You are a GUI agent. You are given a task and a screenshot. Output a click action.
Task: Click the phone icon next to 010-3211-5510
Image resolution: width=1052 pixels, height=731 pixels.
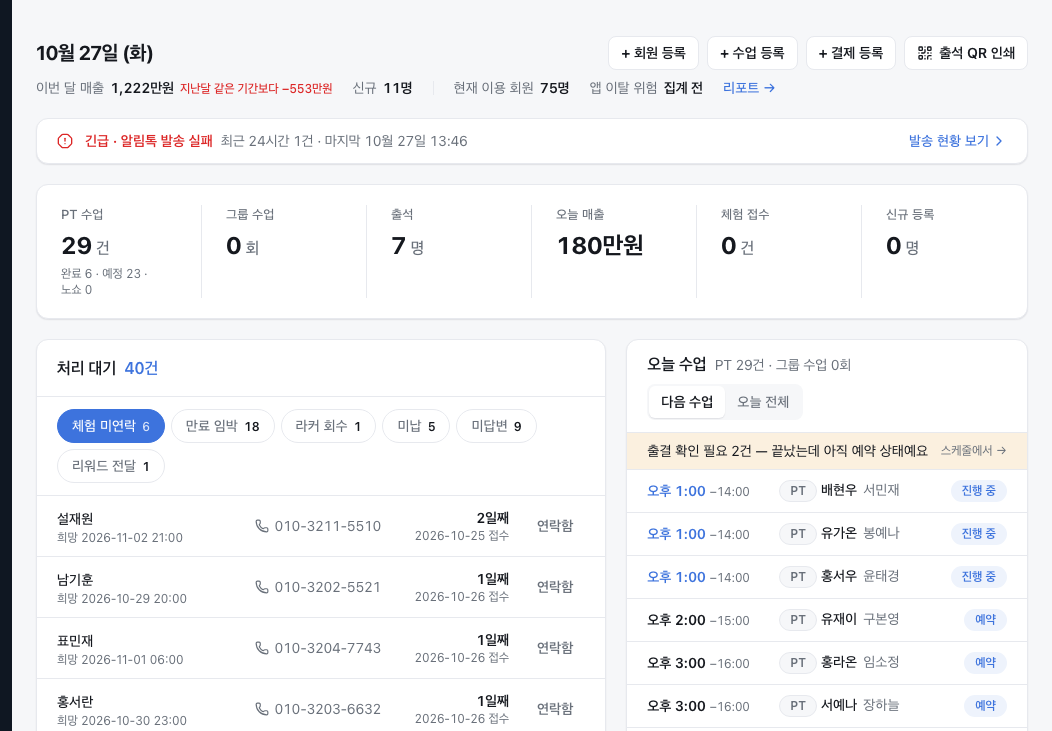[262, 526]
